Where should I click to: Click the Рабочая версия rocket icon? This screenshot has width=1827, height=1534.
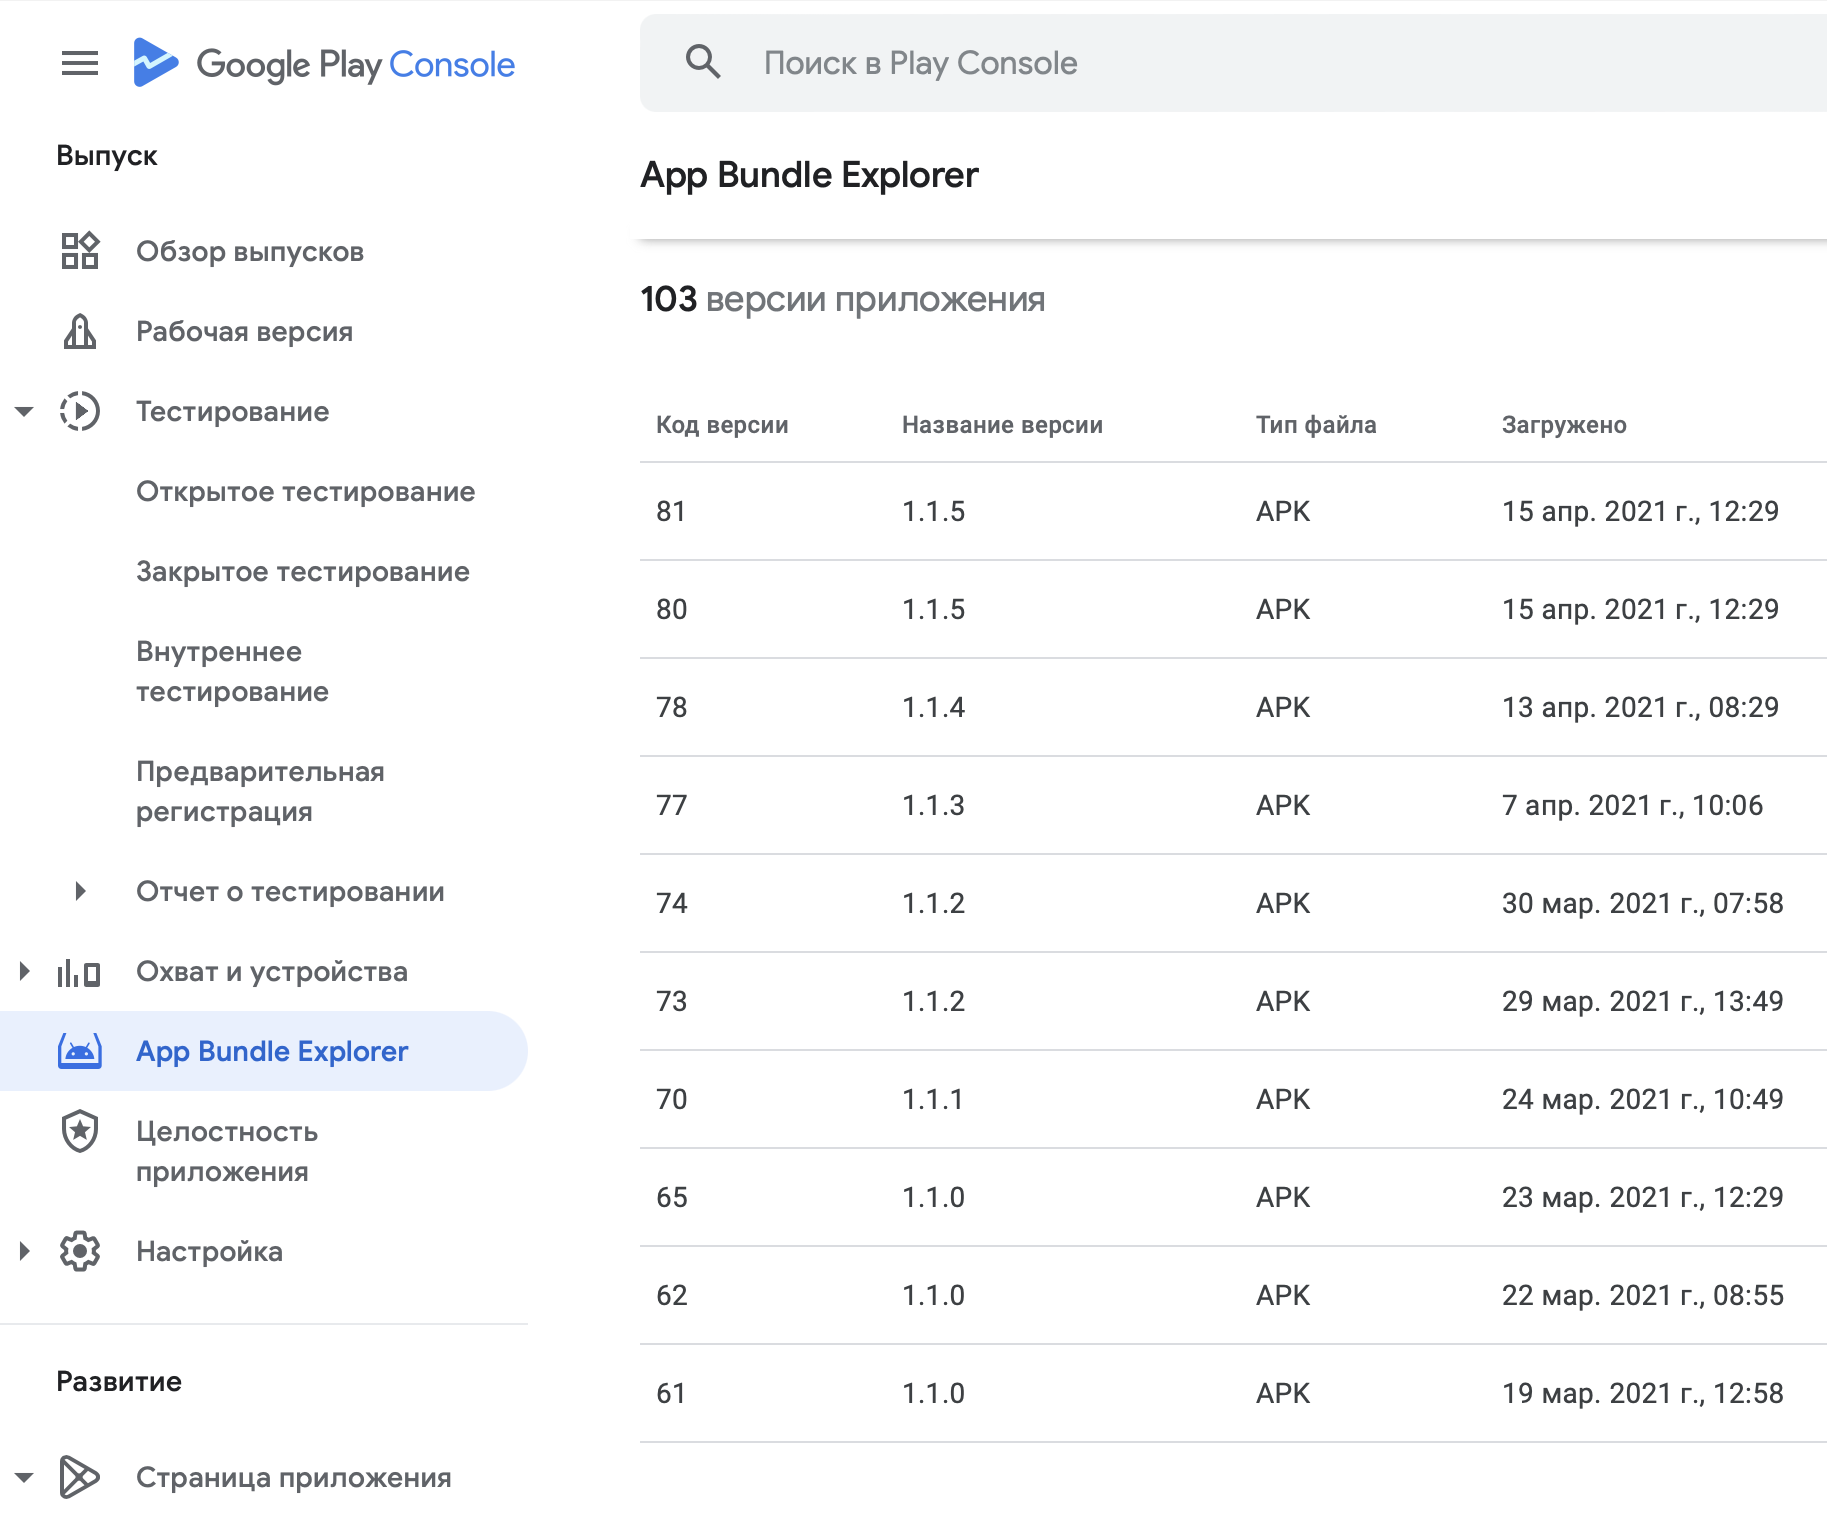[x=80, y=331]
